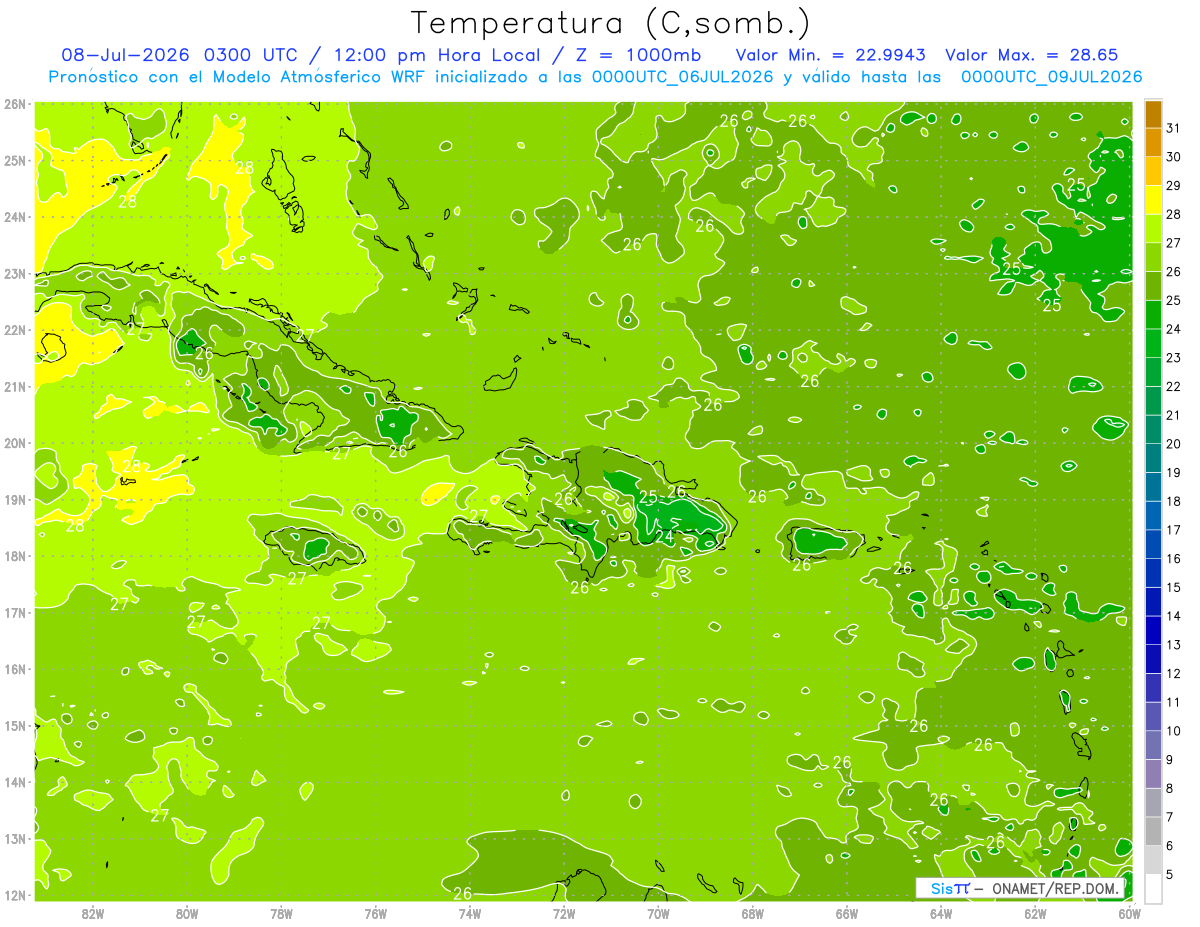
Task: Click the 19N latitude axis label
Action: coord(15,499)
